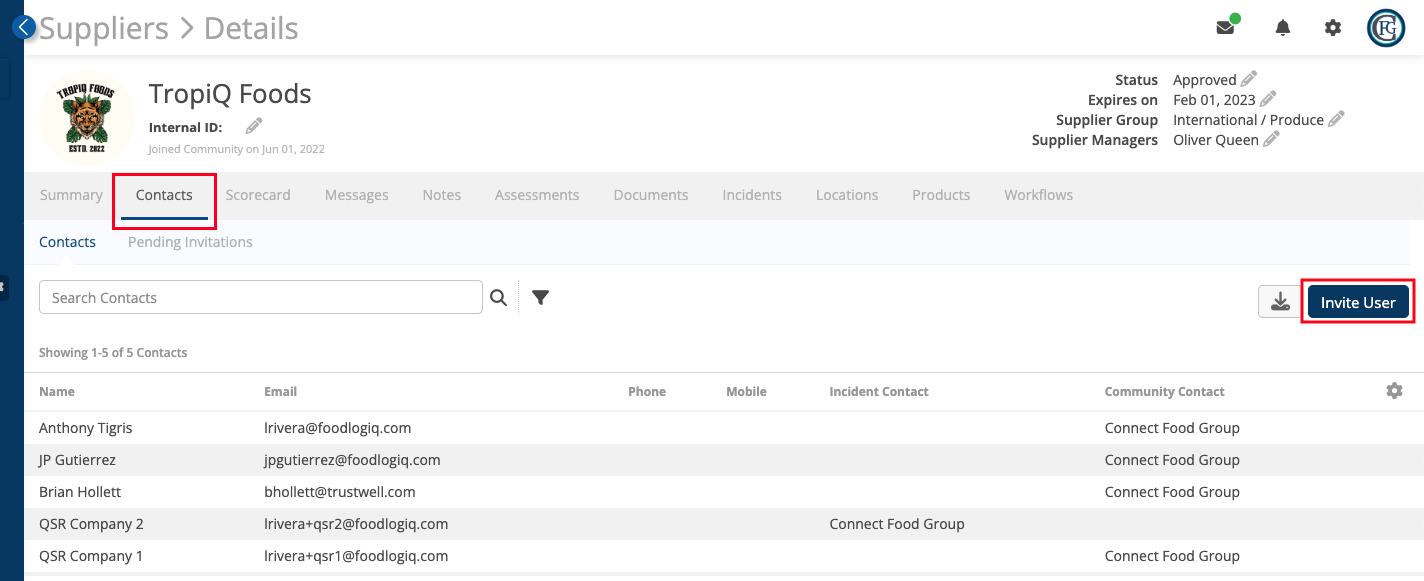Open the Workflows tab
Image resolution: width=1424 pixels, height=581 pixels.
1039,195
